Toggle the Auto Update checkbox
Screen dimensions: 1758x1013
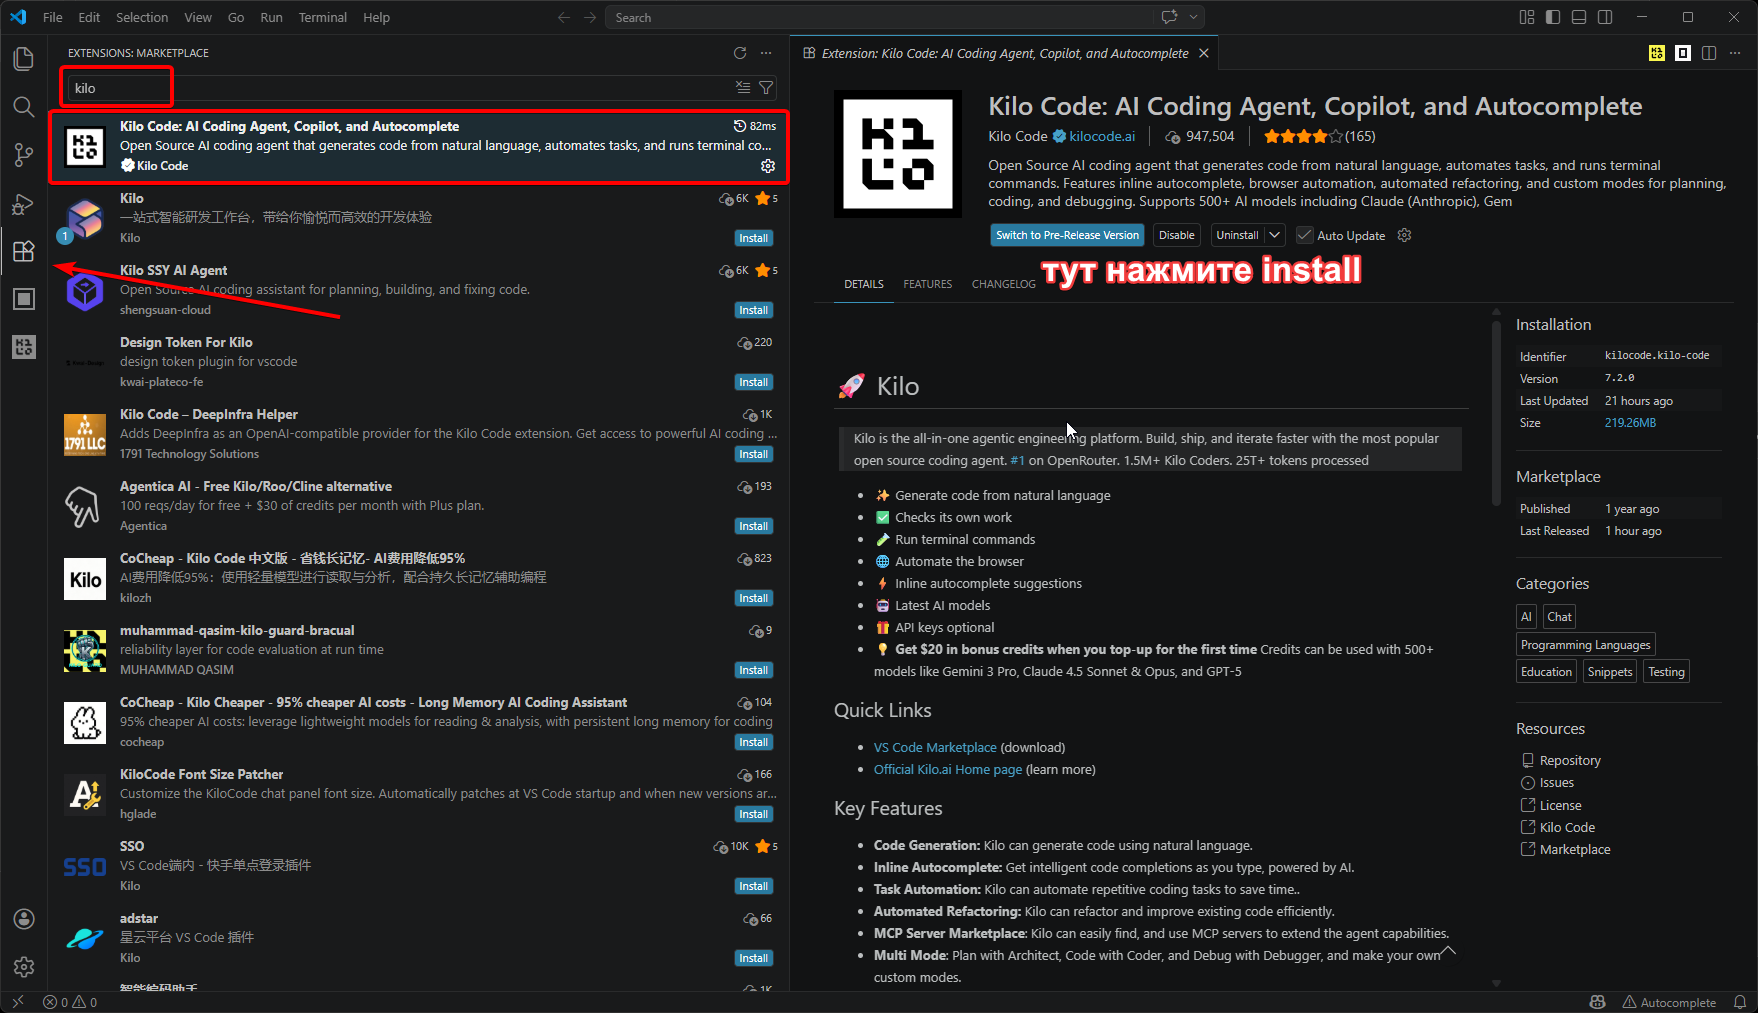1304,235
